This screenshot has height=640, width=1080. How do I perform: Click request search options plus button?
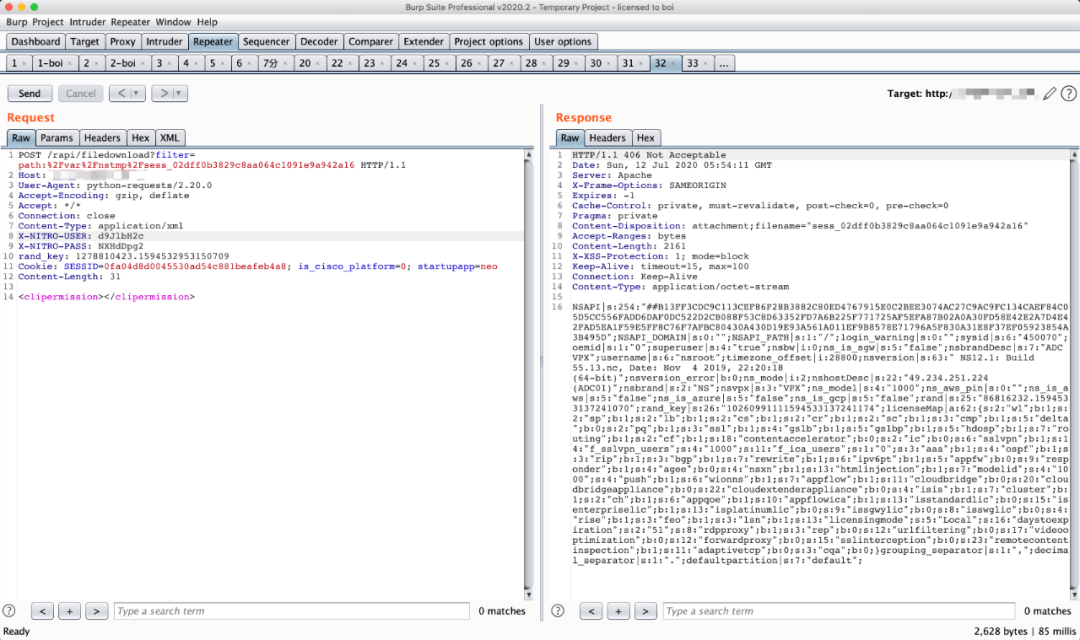(x=70, y=611)
